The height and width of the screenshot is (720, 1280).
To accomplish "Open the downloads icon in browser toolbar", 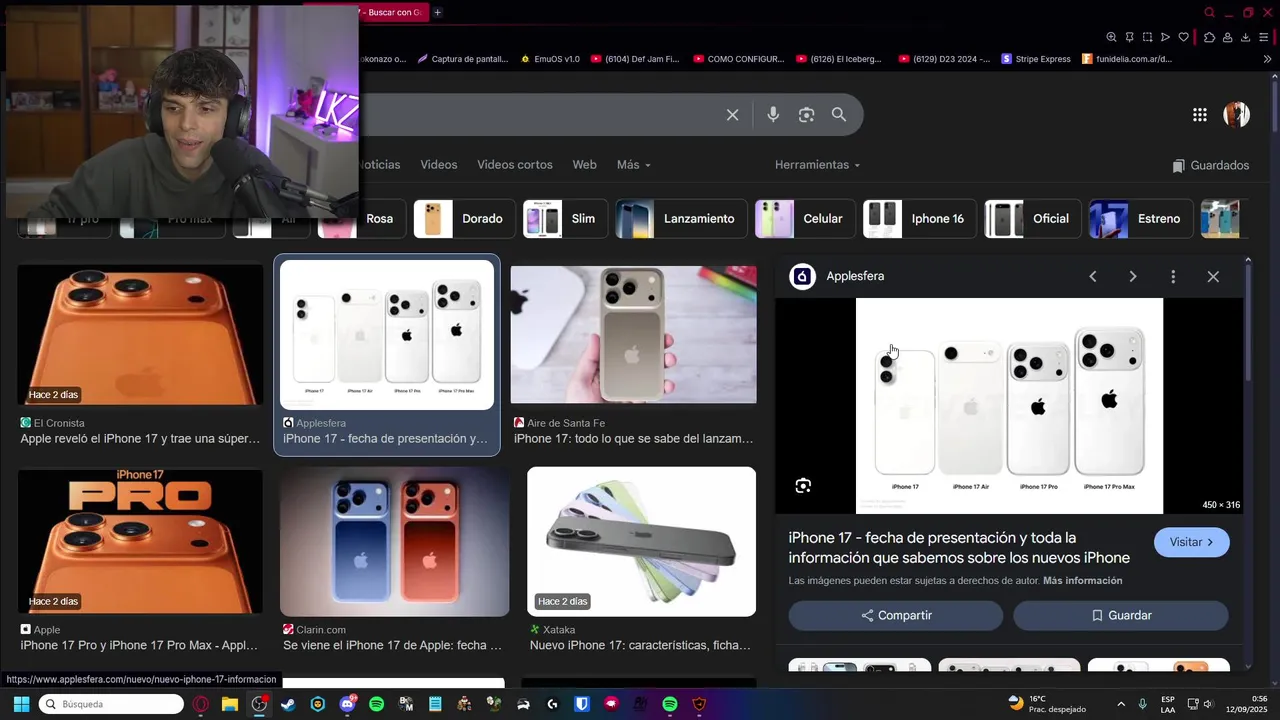I will coord(1245,37).
